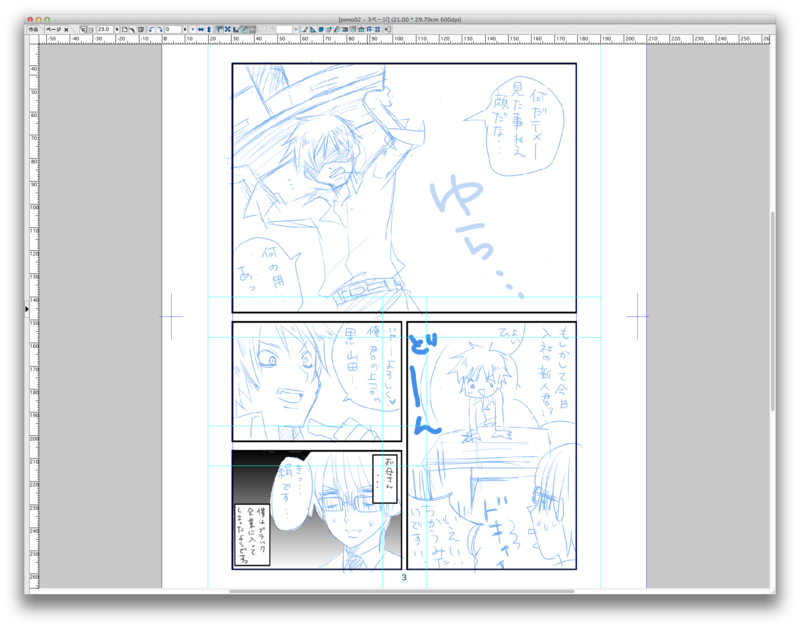Click the print size view icon
800x628 pixels.
[x=141, y=30]
